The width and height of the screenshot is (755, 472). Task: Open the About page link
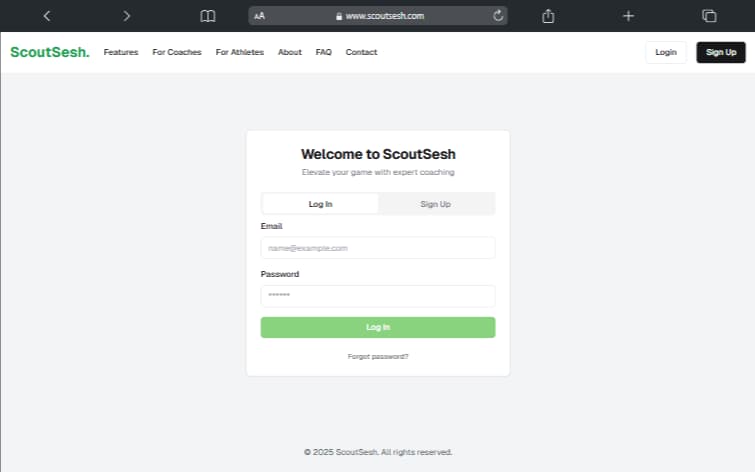(x=290, y=52)
